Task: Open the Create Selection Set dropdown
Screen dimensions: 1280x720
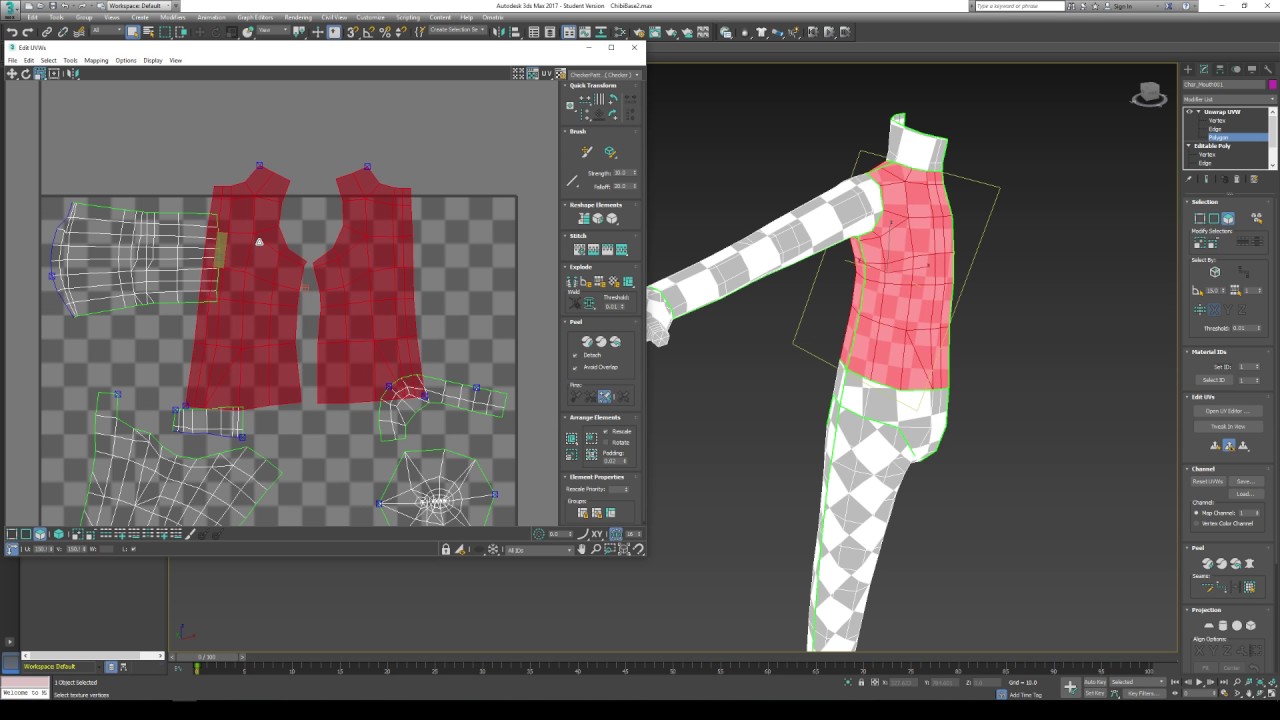Action: 459,31
